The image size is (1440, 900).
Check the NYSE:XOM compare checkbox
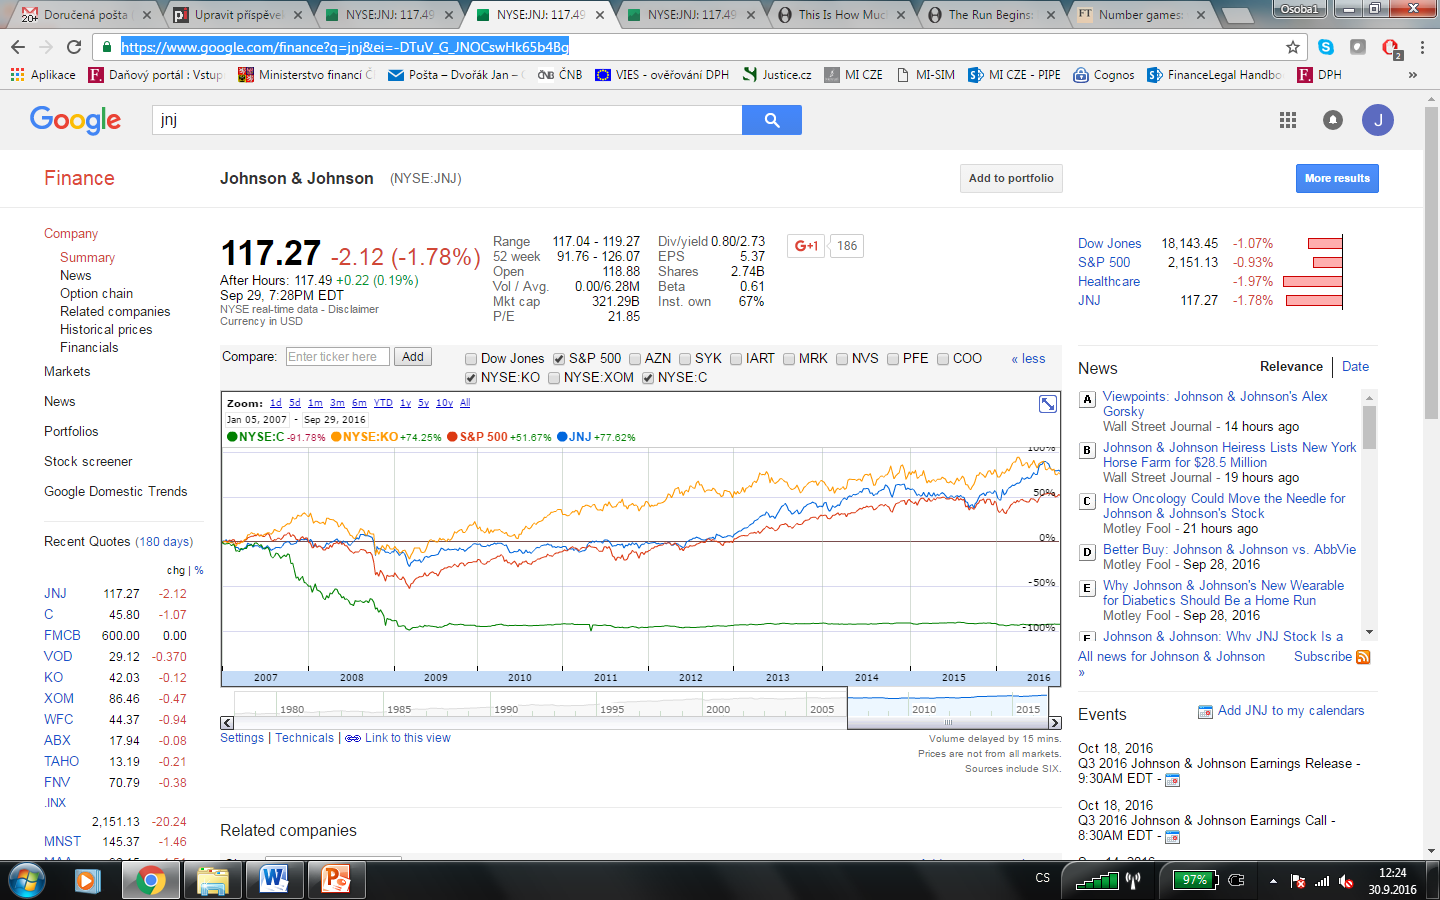pos(554,378)
